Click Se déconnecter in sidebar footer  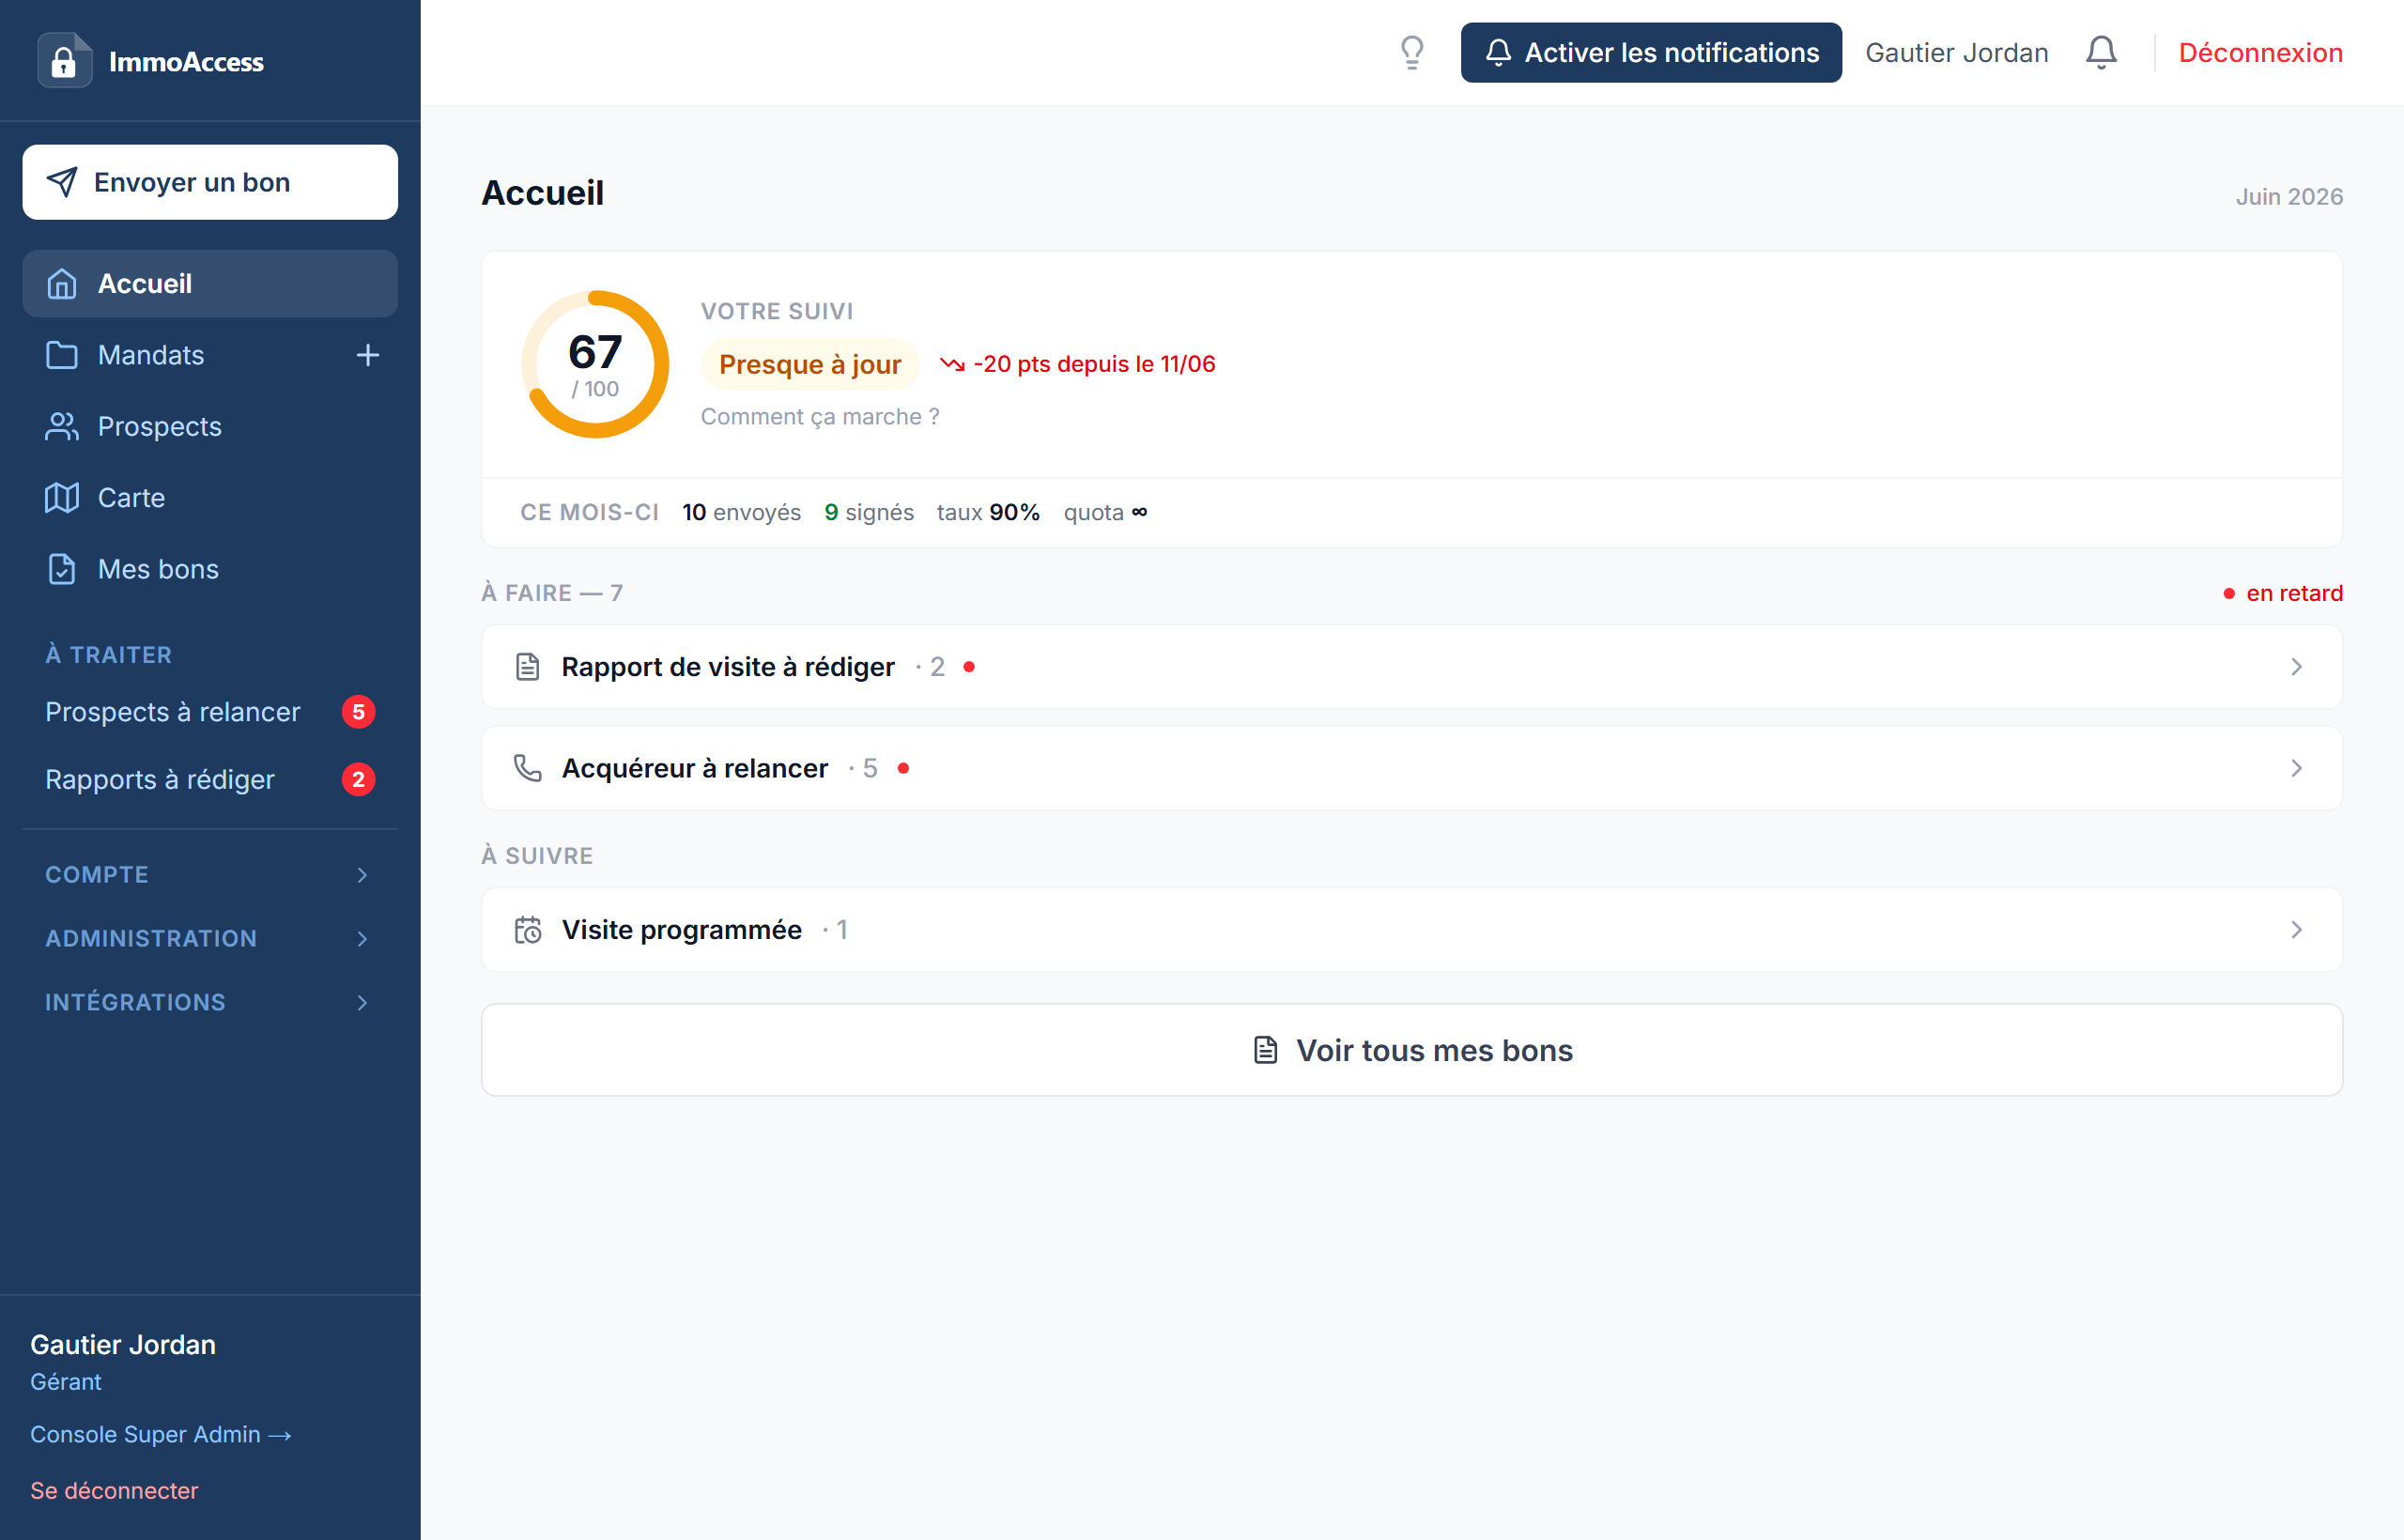click(114, 1491)
